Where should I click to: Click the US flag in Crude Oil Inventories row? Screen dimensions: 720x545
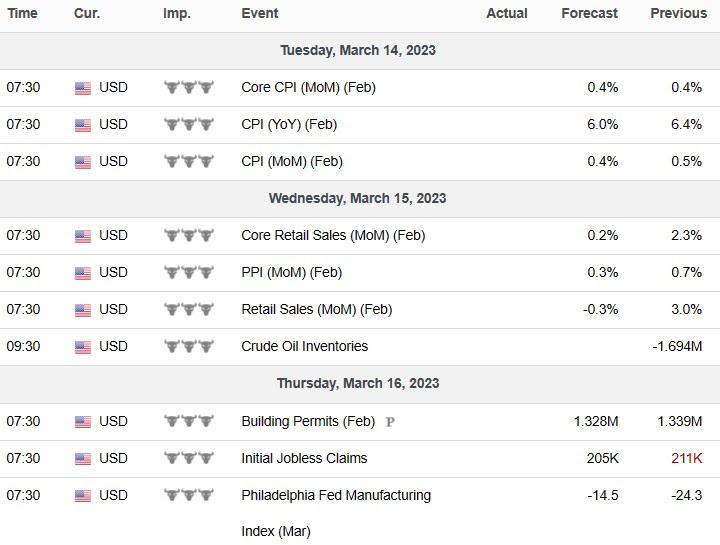click(83, 347)
